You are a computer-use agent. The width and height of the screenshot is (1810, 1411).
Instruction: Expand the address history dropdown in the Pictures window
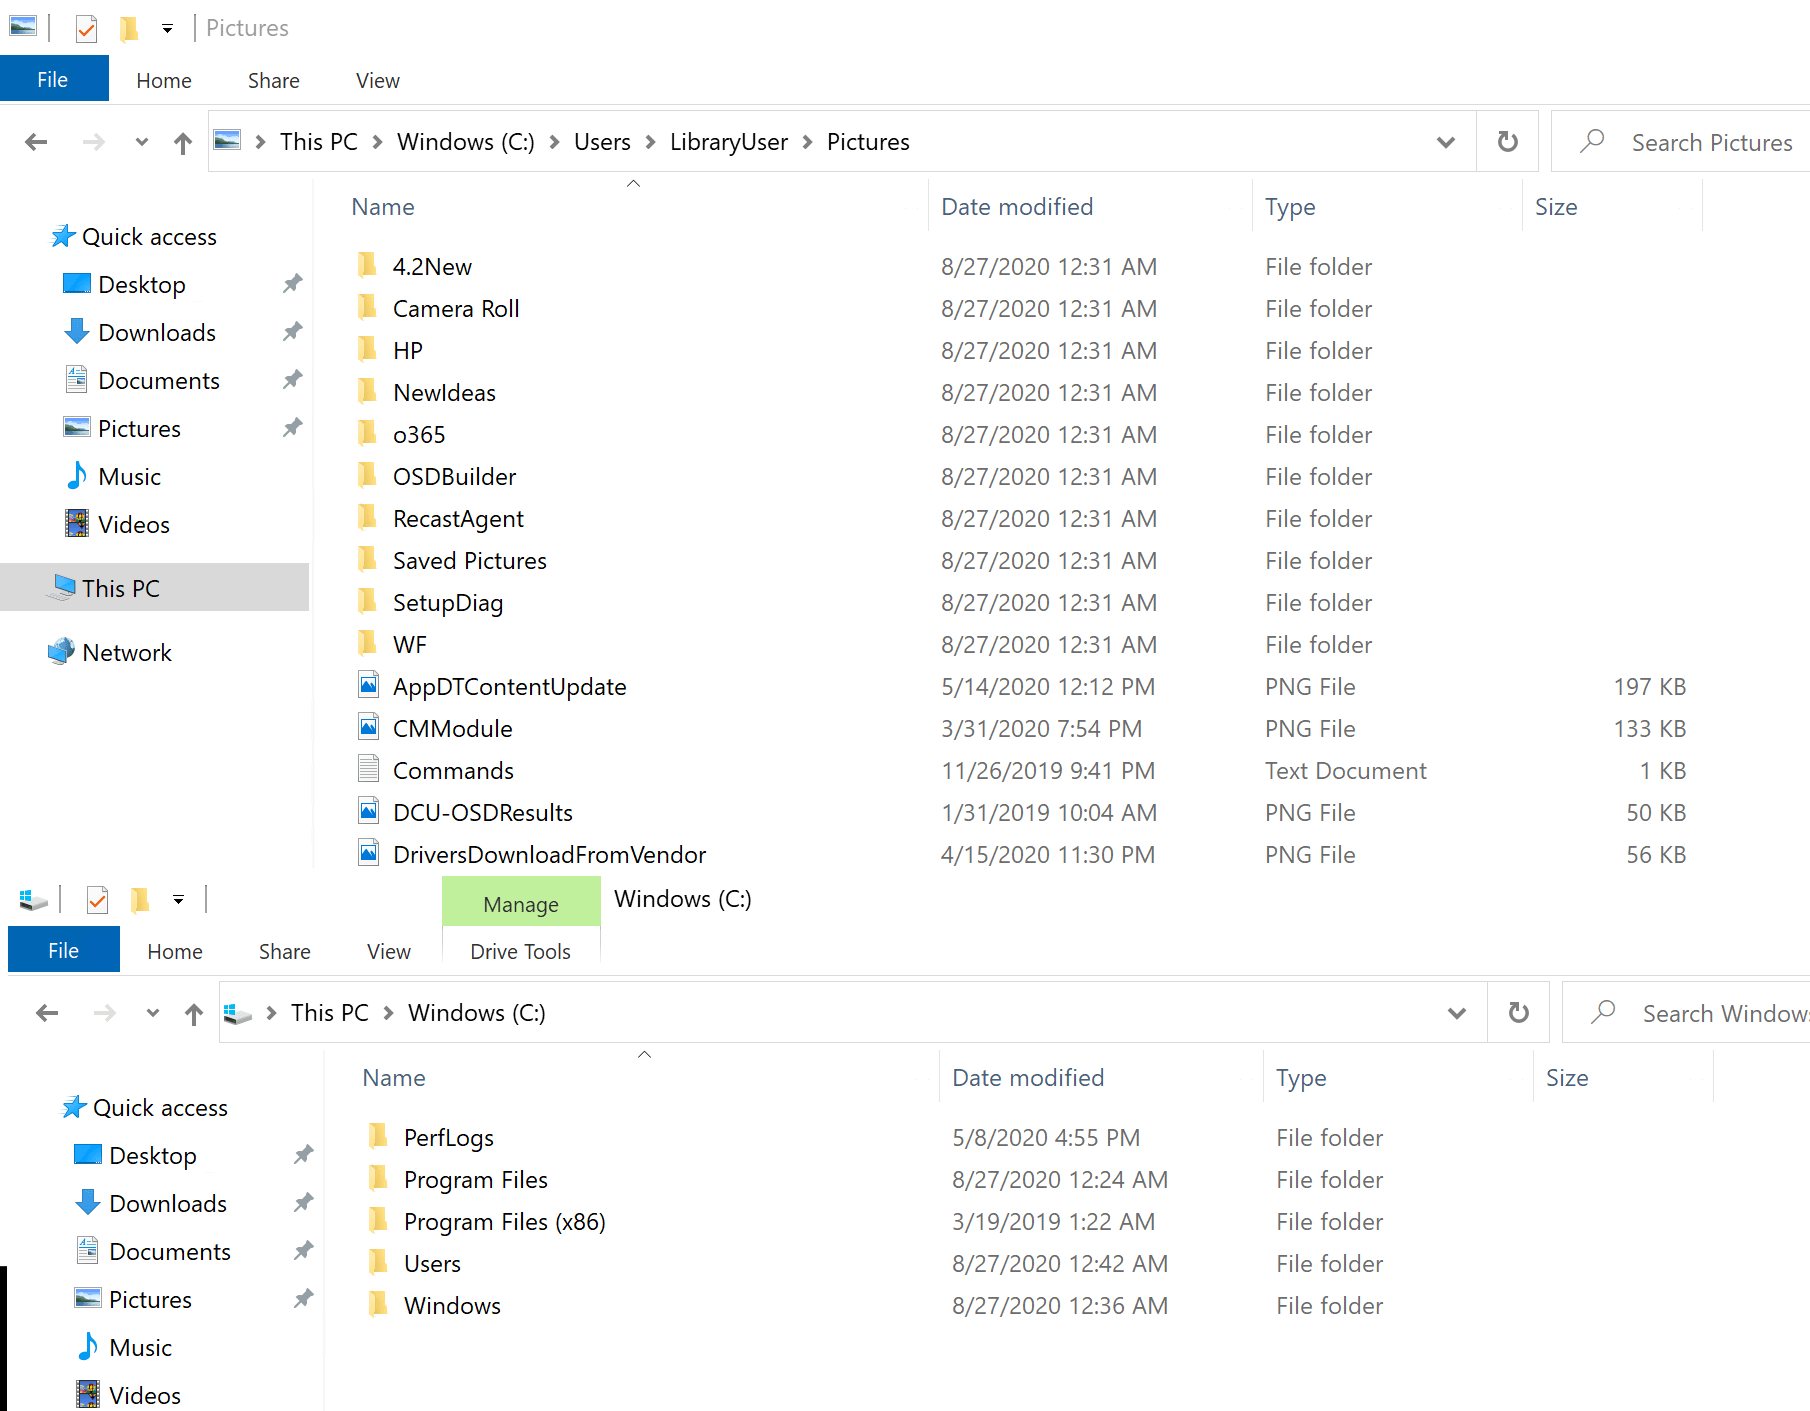(1445, 142)
